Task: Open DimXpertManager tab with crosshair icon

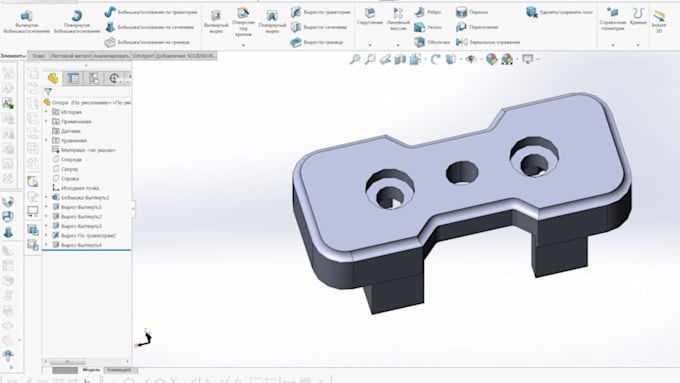Action: click(114, 78)
